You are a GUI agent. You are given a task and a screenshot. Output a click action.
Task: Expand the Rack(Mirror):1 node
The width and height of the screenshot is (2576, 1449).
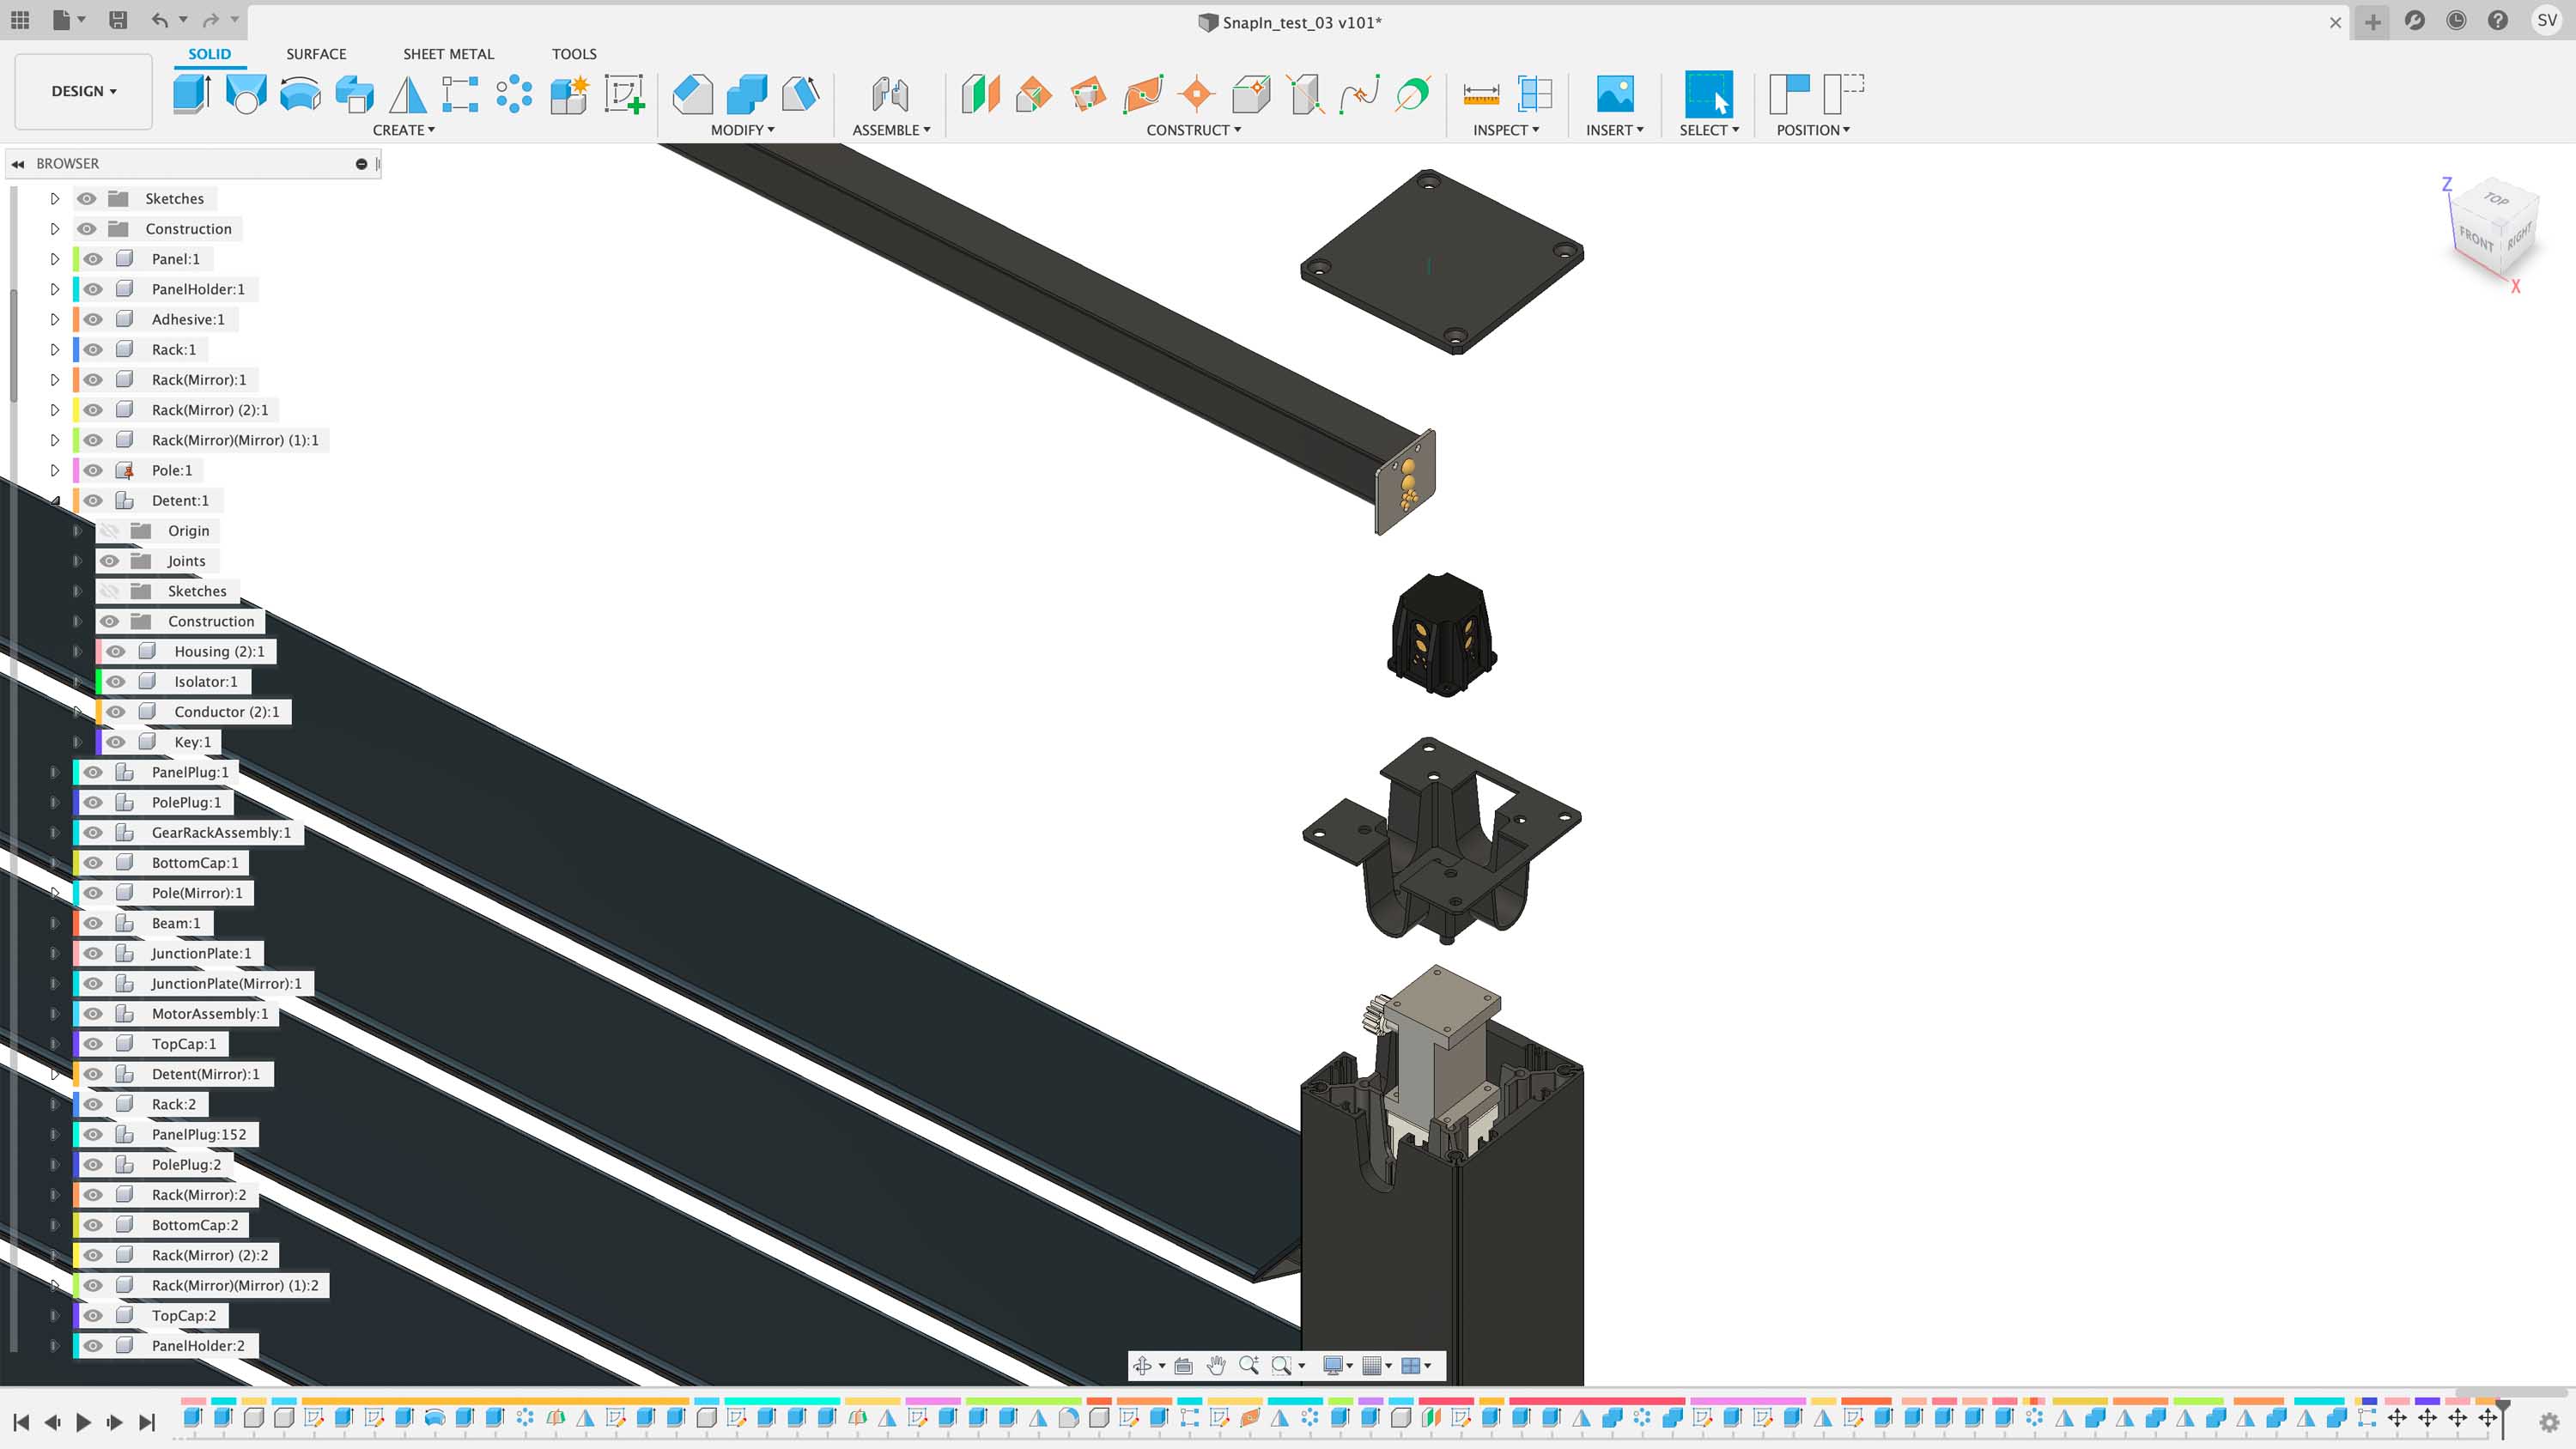[x=55, y=380]
